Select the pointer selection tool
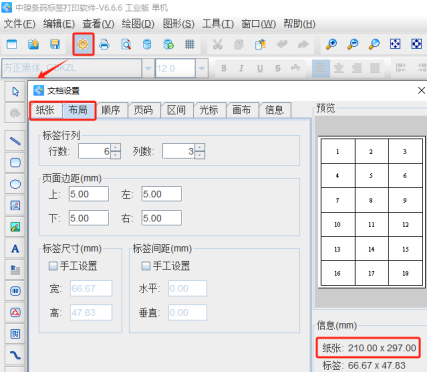The image size is (428, 372). 15,91
